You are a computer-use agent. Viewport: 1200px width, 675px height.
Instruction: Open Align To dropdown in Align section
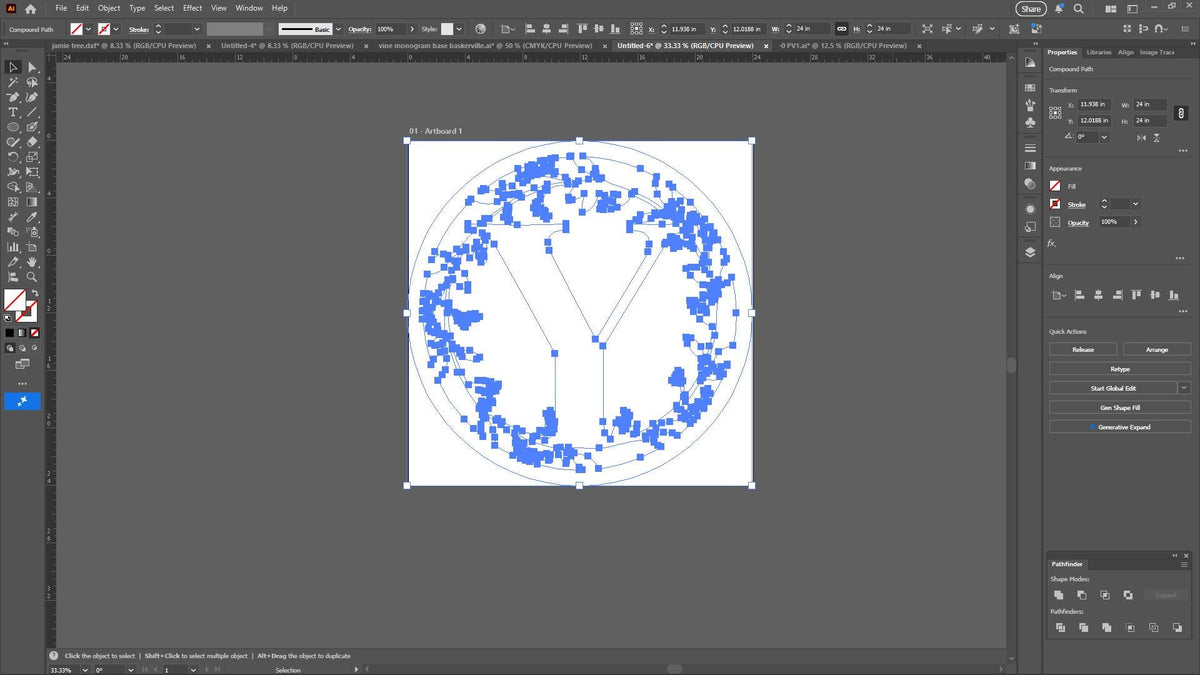(1059, 295)
